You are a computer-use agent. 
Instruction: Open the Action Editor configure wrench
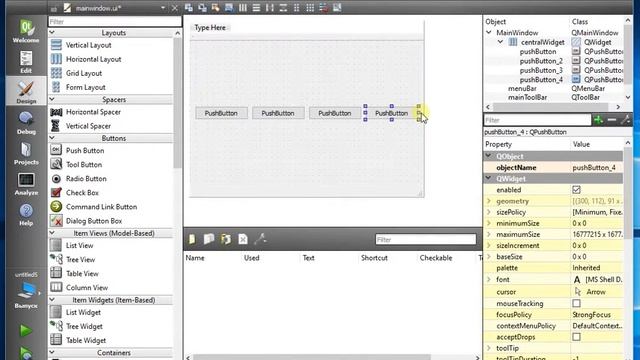coord(260,239)
